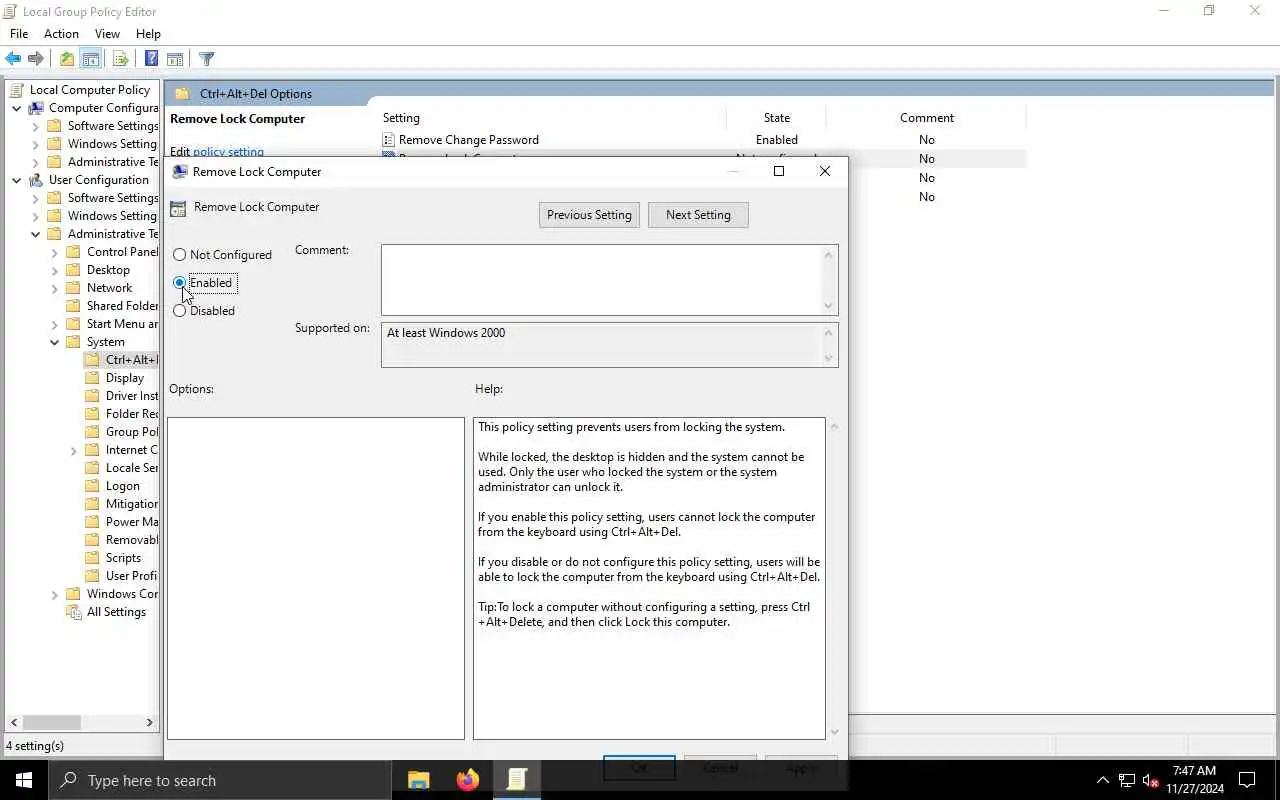1280x800 pixels.
Task: Select the Disabled radio button
Action: pos(180,311)
